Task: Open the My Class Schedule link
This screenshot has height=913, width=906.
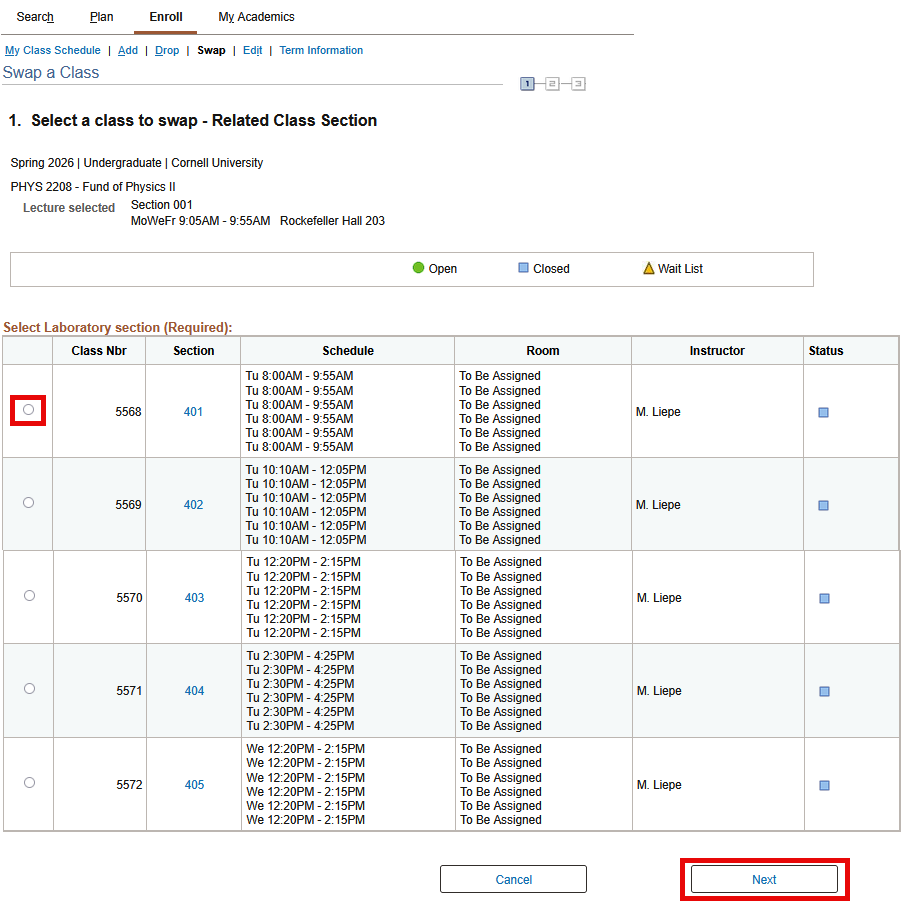Action: coord(52,50)
